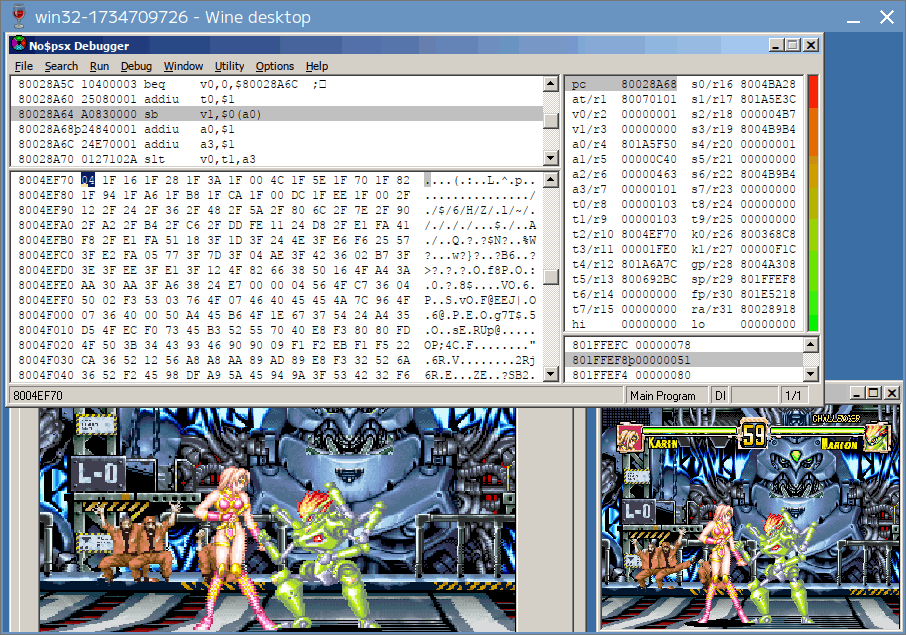This screenshot has height=635, width=906.
Task: Click the a0/r4 register value 801A5F50
Action: point(648,144)
